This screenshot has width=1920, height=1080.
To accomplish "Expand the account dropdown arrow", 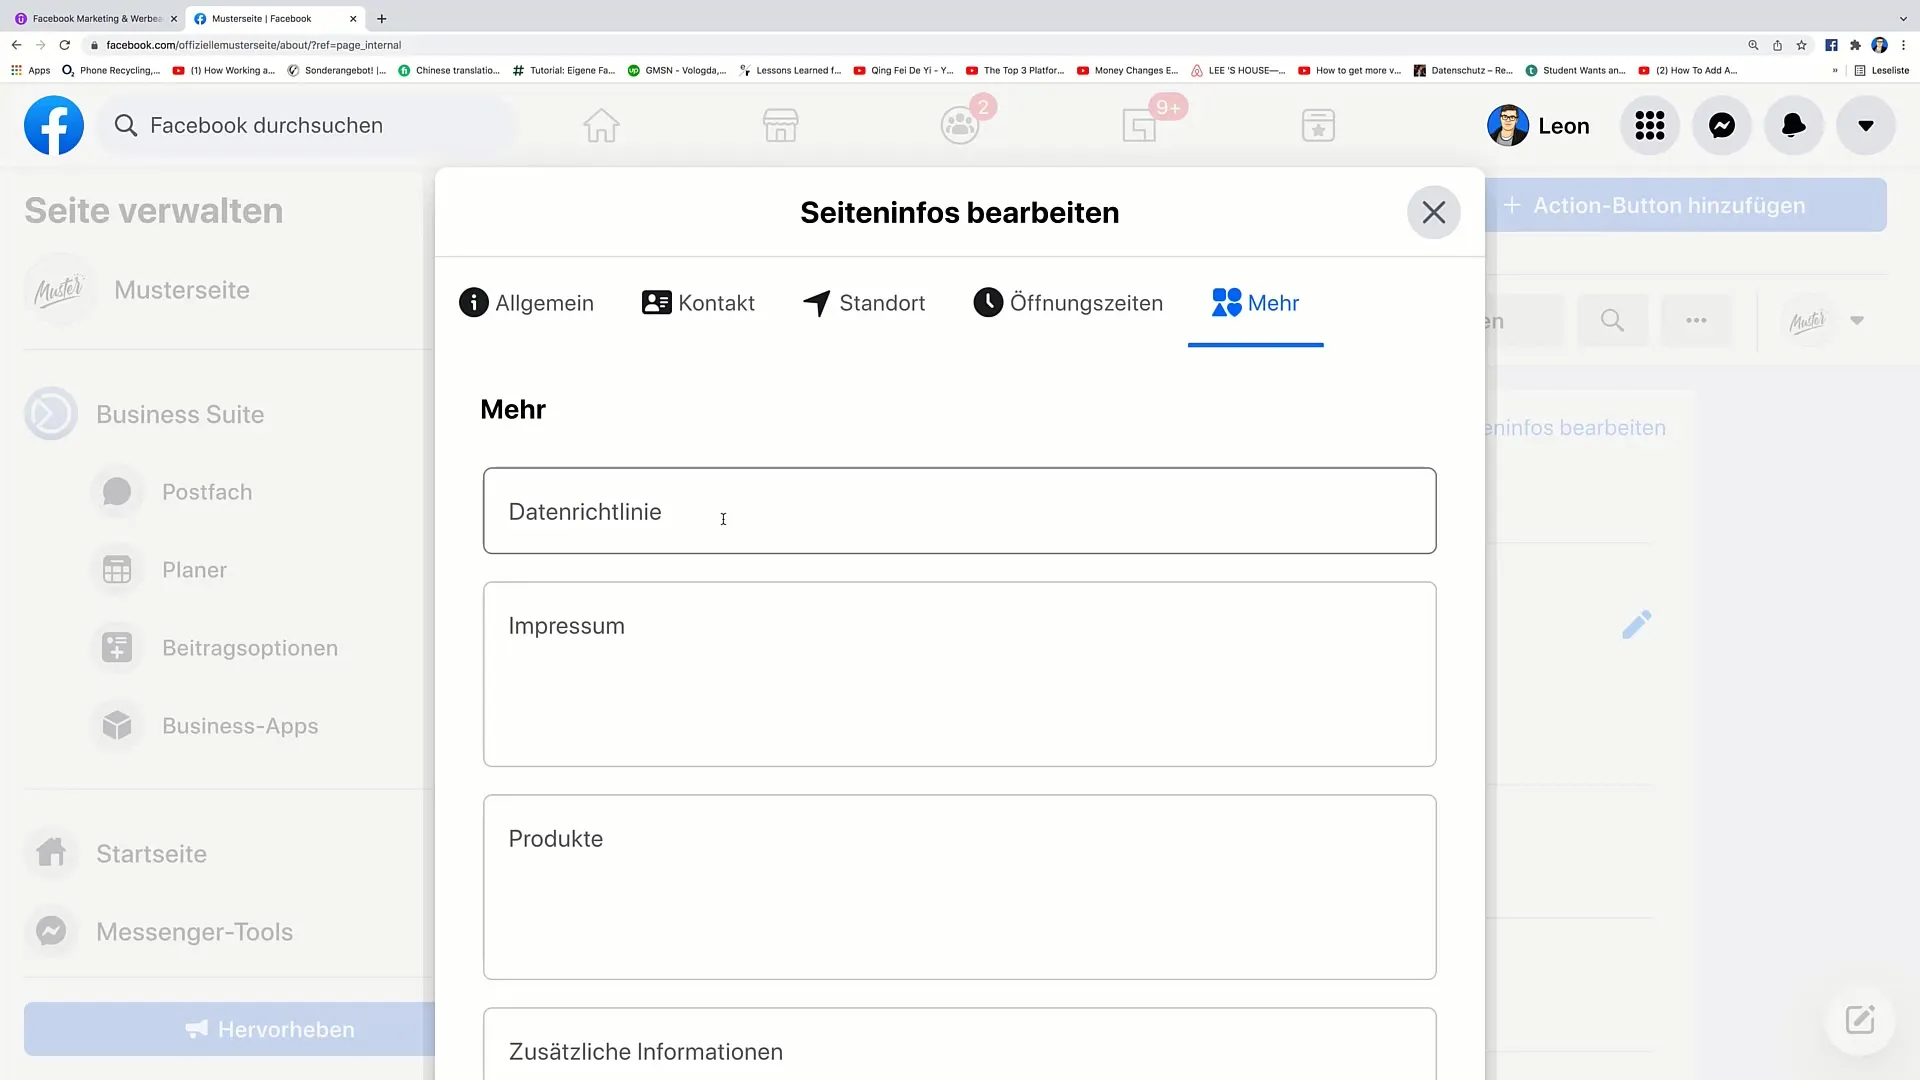I will point(1866,126).
